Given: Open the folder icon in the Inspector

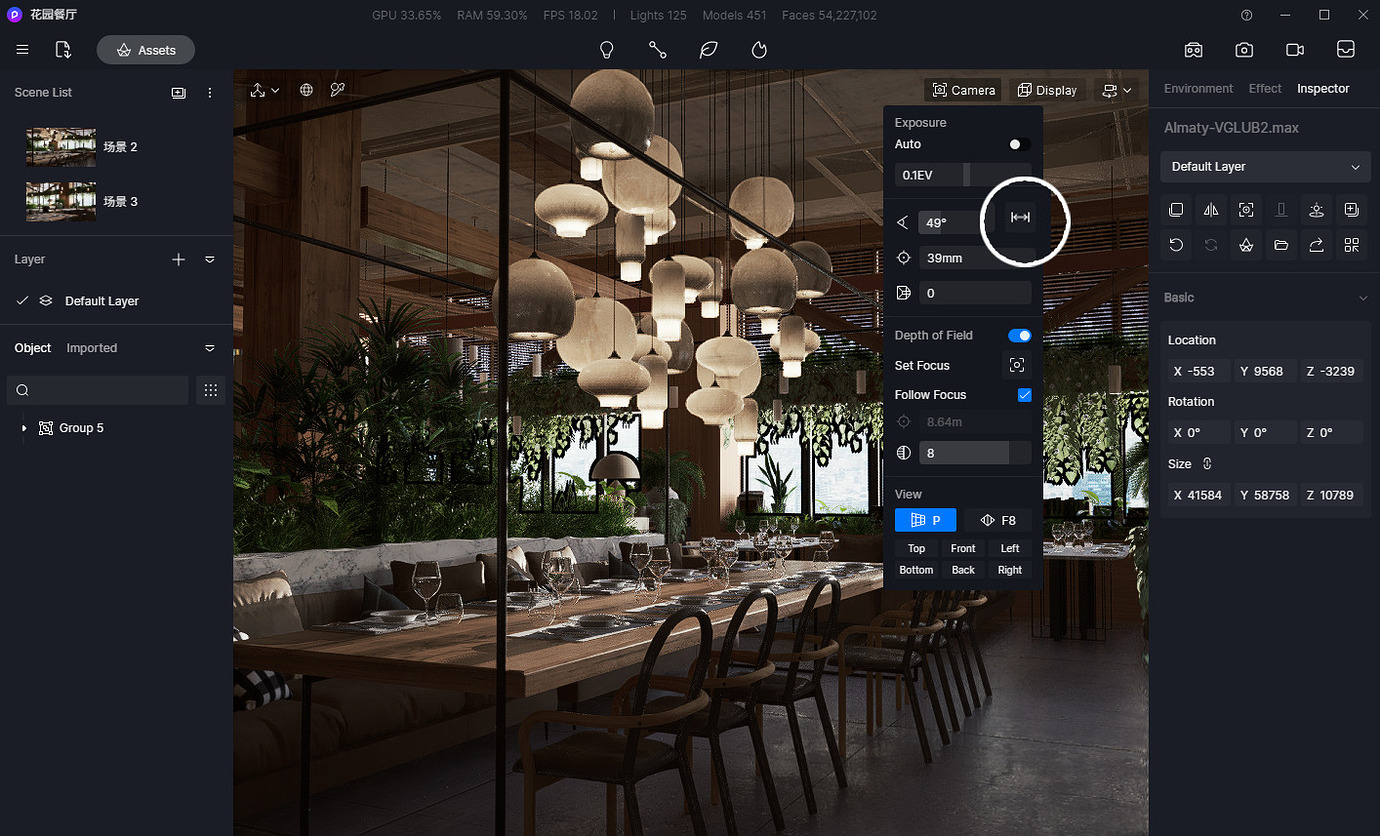Looking at the screenshot, I should click(x=1281, y=244).
